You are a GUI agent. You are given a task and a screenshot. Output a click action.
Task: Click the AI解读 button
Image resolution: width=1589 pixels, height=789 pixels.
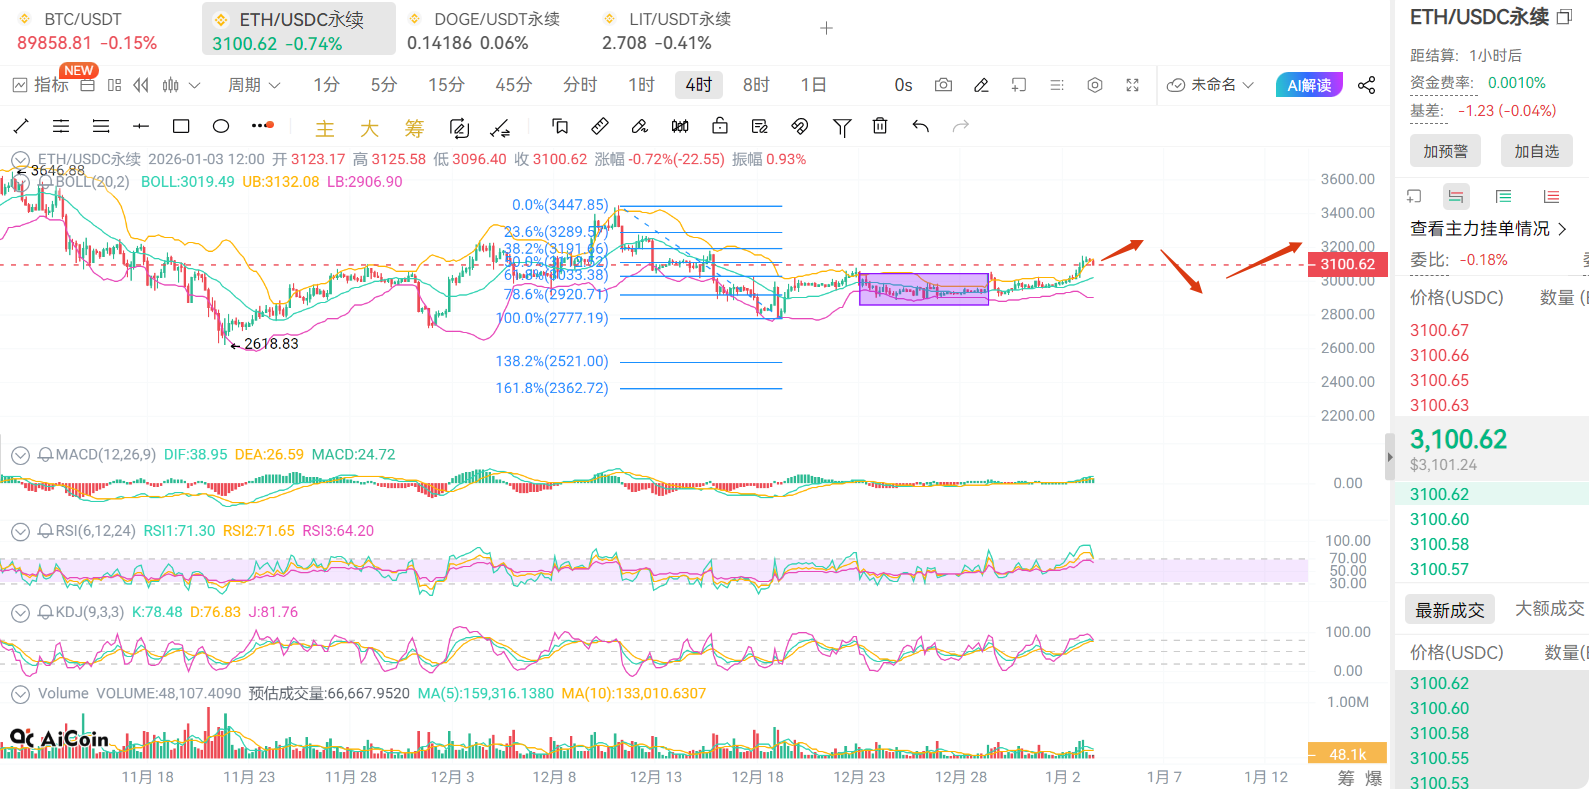(1308, 85)
